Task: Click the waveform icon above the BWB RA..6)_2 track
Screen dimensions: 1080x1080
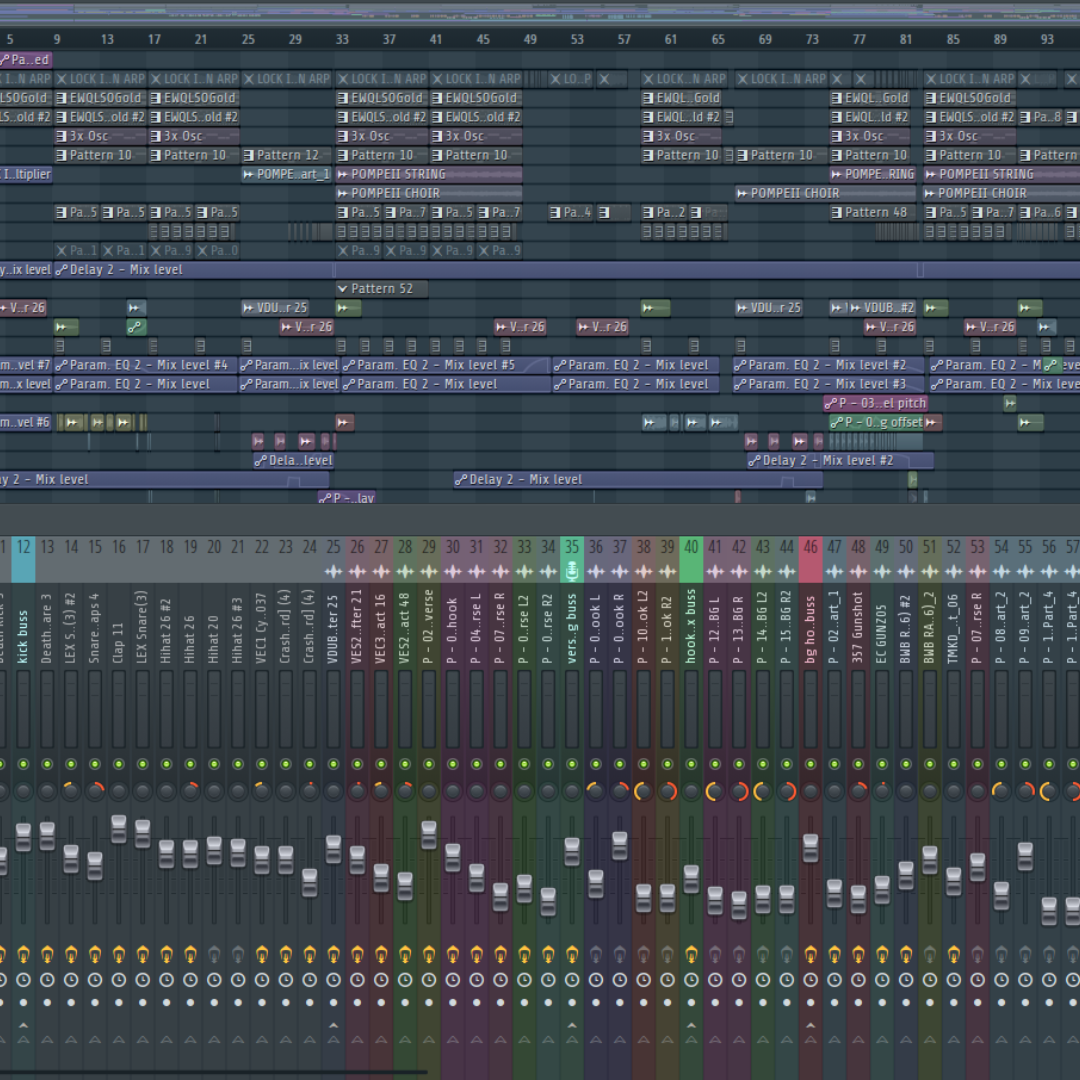Action: (x=931, y=570)
